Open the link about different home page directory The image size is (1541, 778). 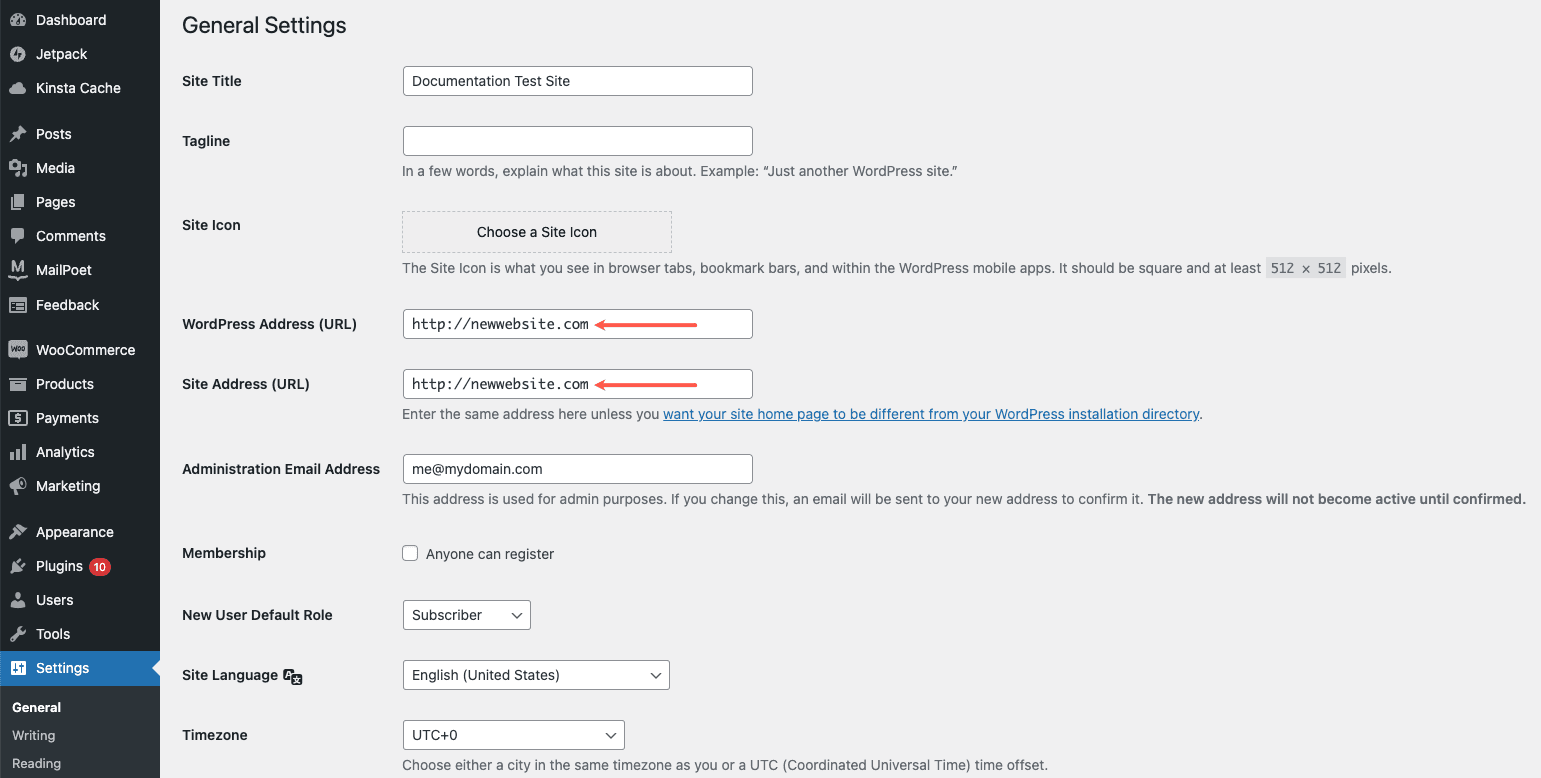click(x=930, y=413)
